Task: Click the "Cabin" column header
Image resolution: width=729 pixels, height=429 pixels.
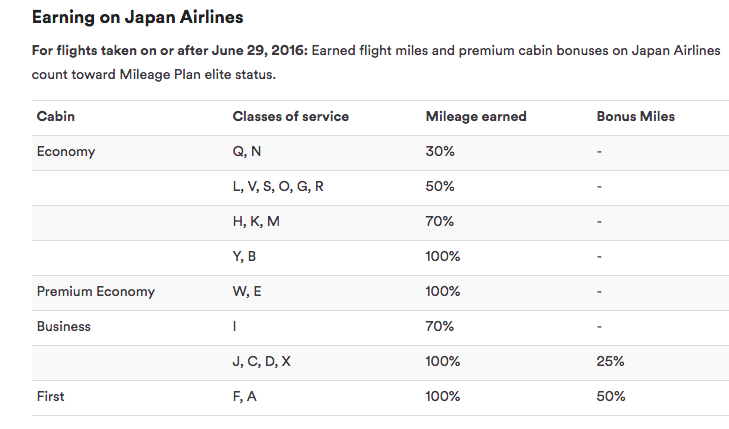Action: point(55,117)
